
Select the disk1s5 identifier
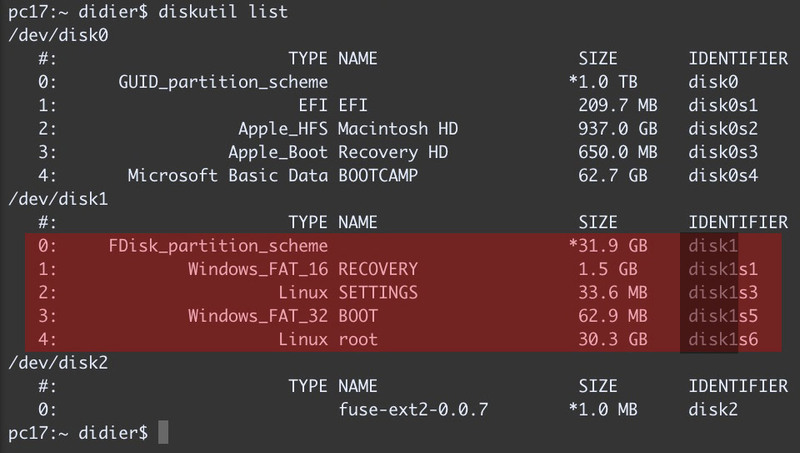pos(723,316)
